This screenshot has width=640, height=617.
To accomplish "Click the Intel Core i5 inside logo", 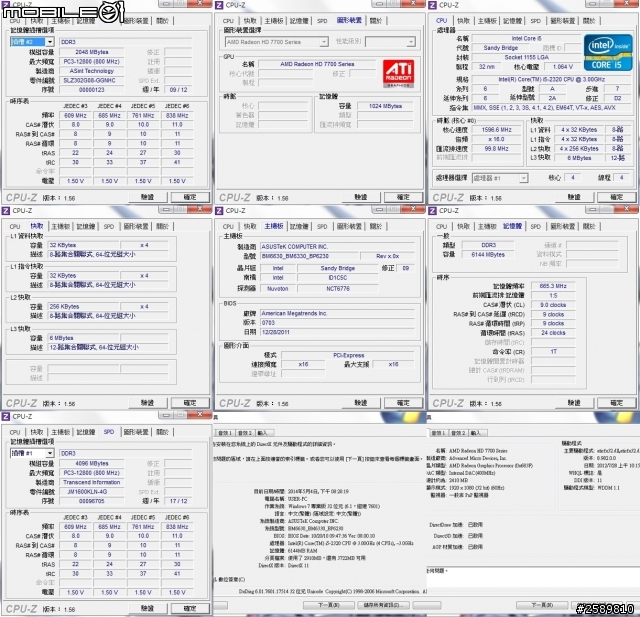I will click(x=608, y=53).
